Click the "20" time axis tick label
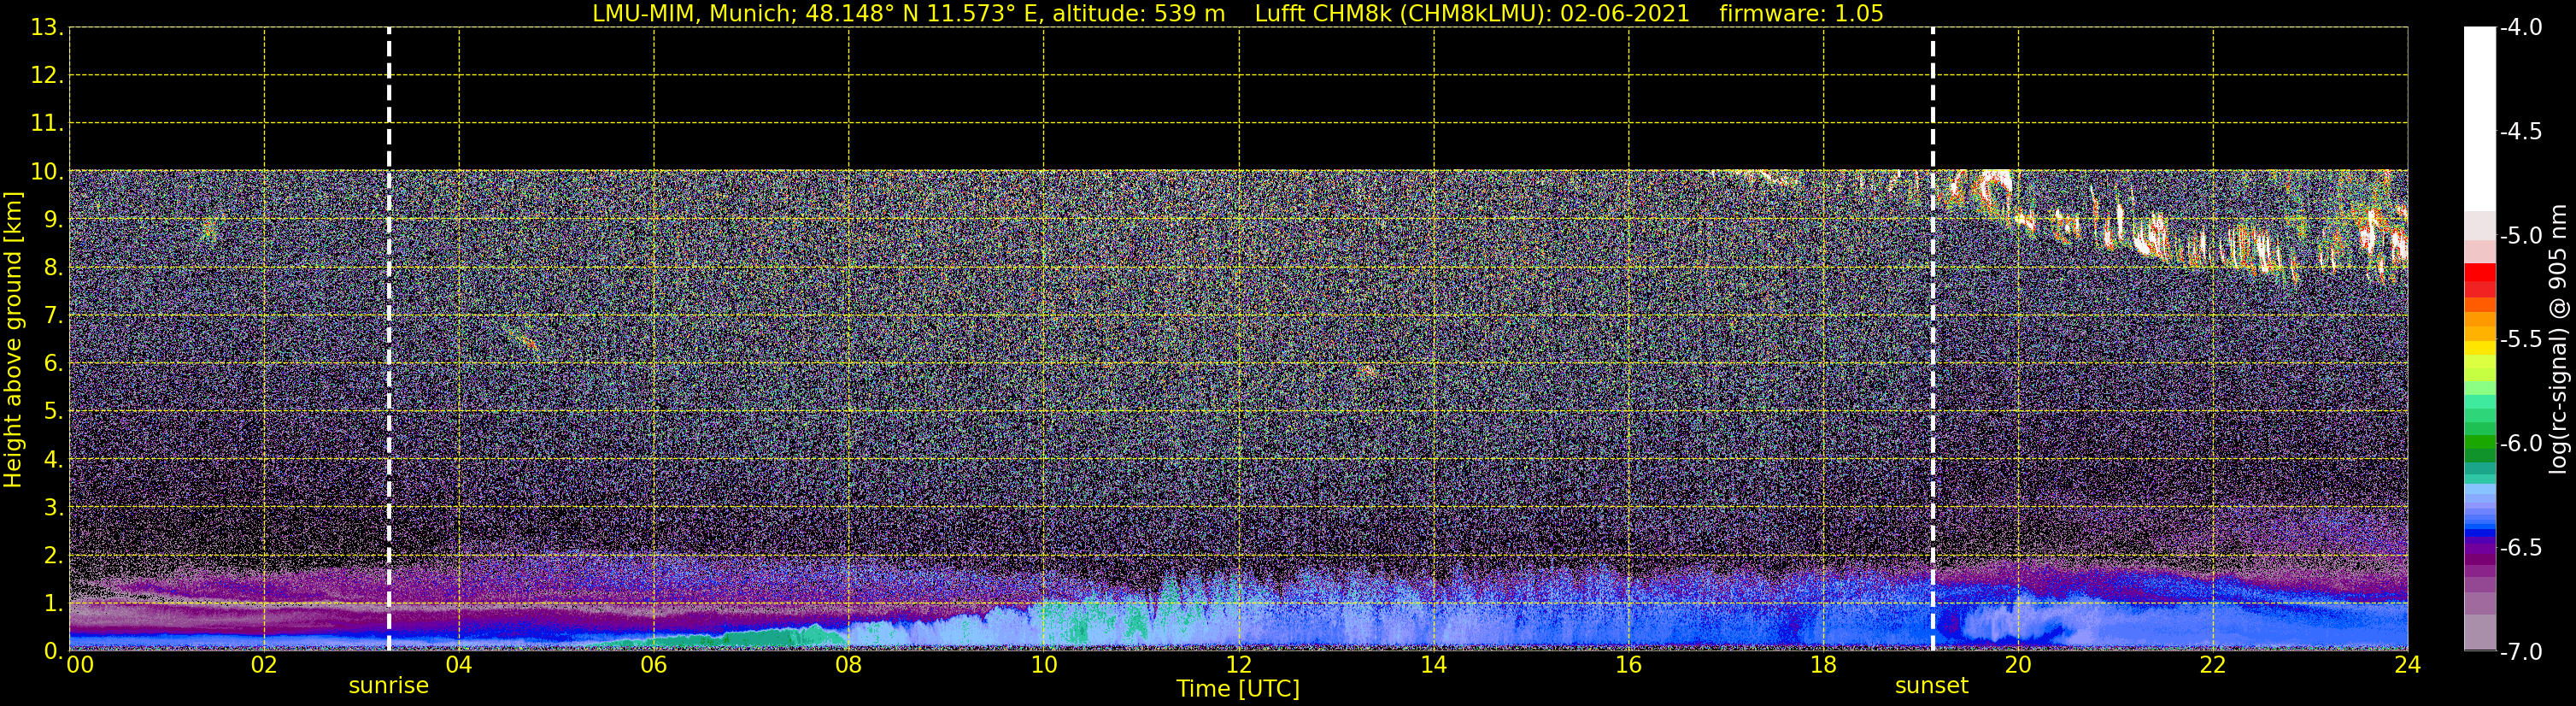The width and height of the screenshot is (2576, 706). tap(2018, 665)
